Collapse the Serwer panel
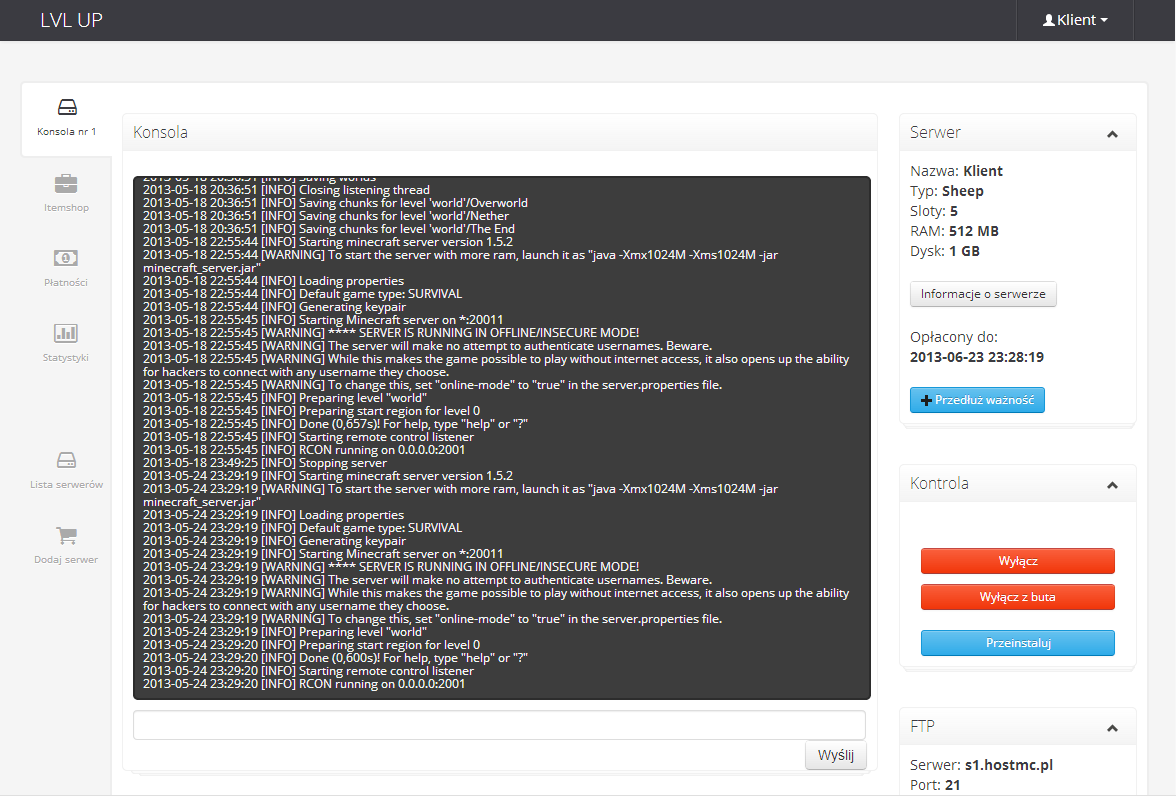1176x796 pixels. 1112,134
